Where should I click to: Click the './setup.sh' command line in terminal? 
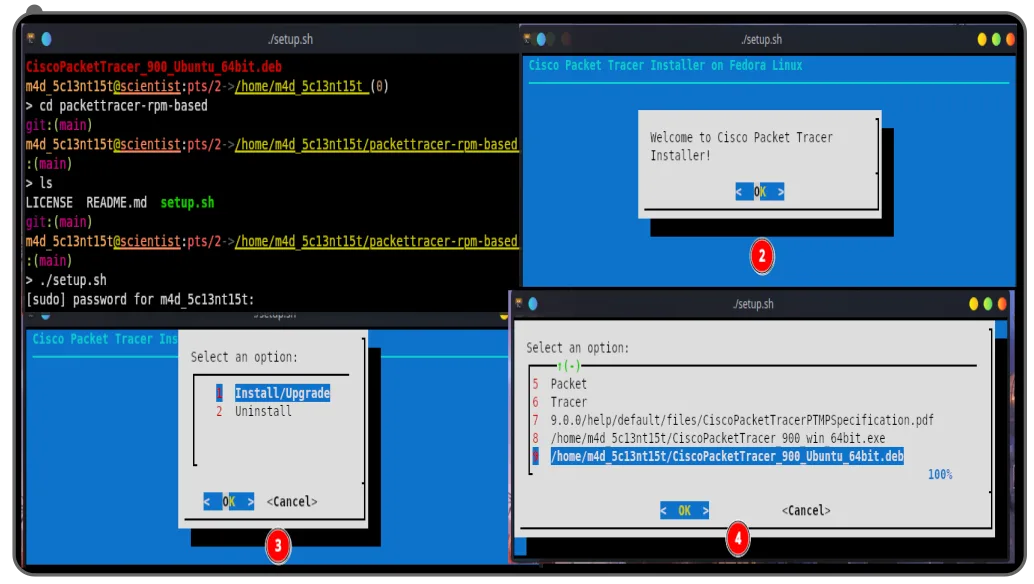click(66, 280)
